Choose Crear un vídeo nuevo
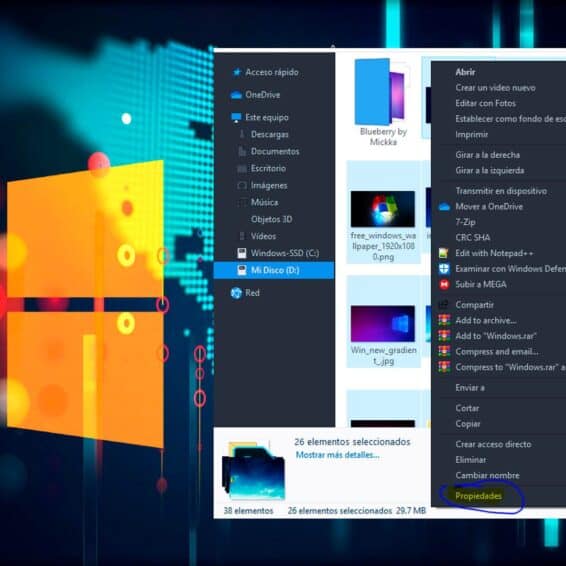 point(495,88)
